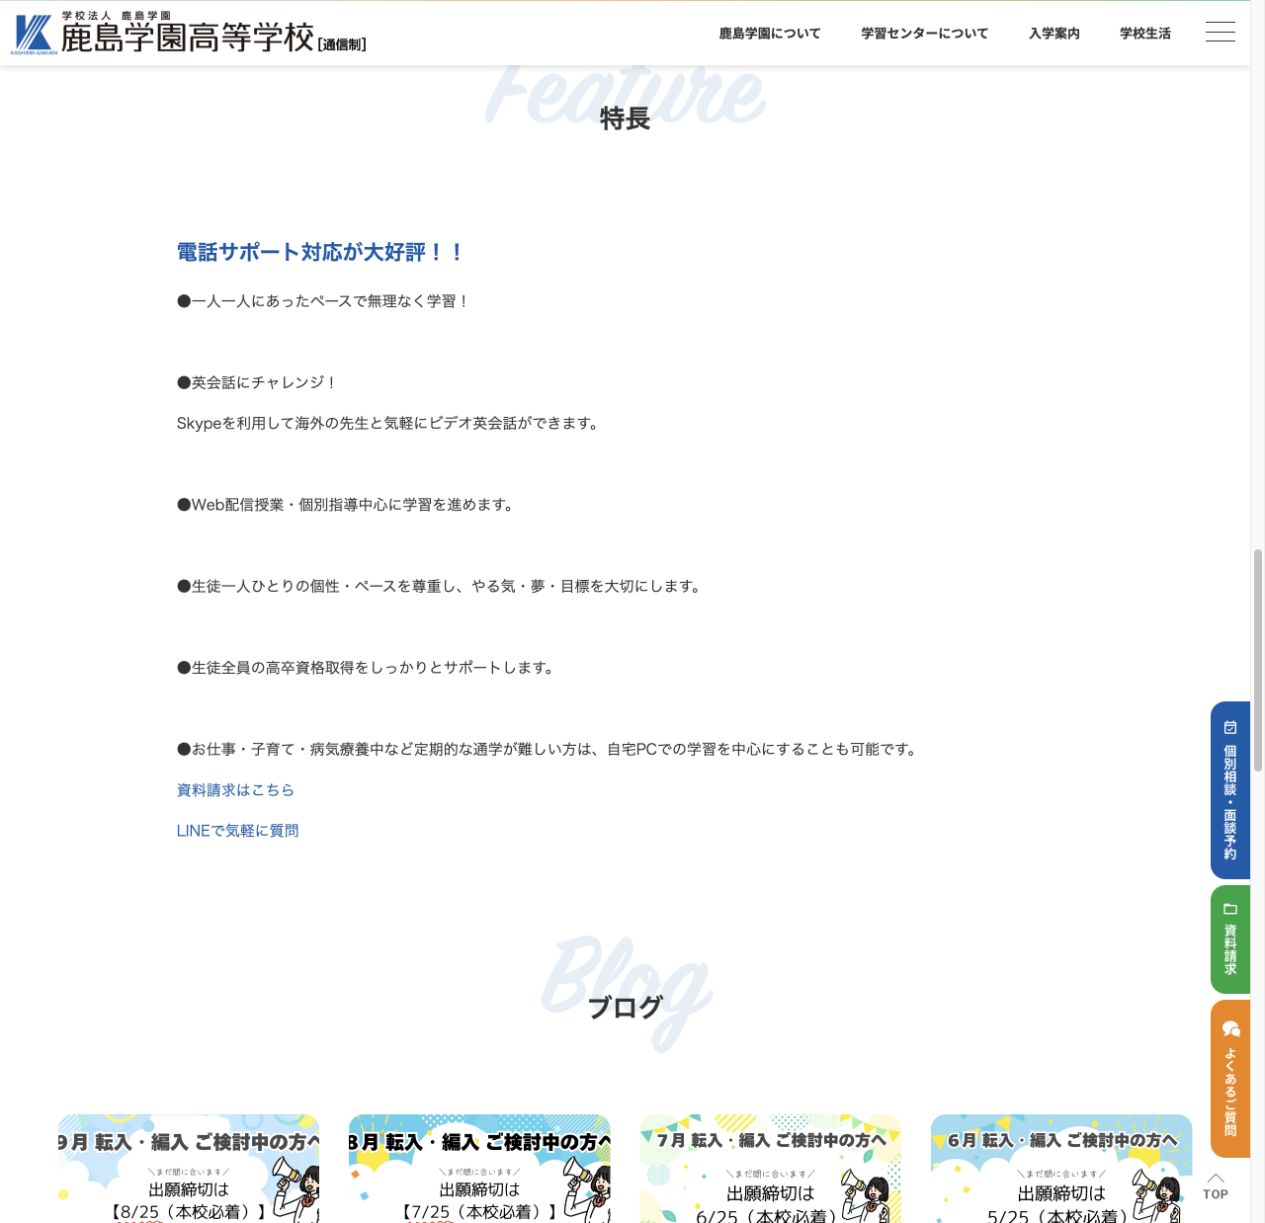
Task: Click the Kashima Gakuen school logo
Action: [190, 33]
